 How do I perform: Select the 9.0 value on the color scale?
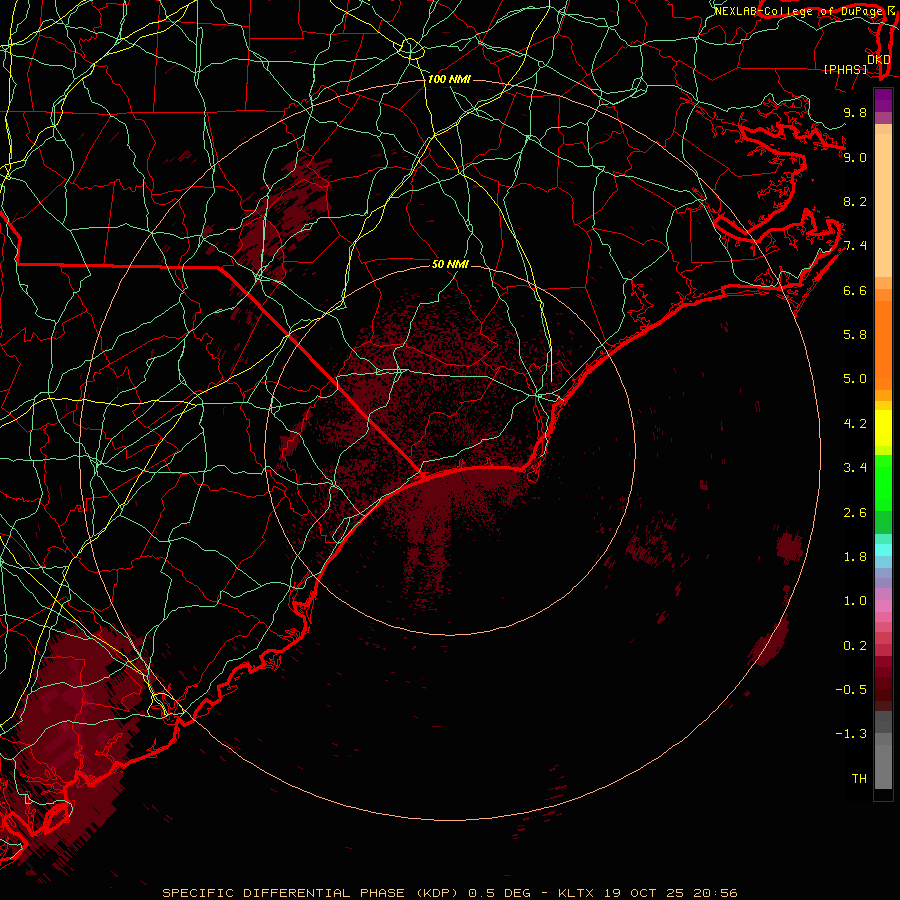855,157
